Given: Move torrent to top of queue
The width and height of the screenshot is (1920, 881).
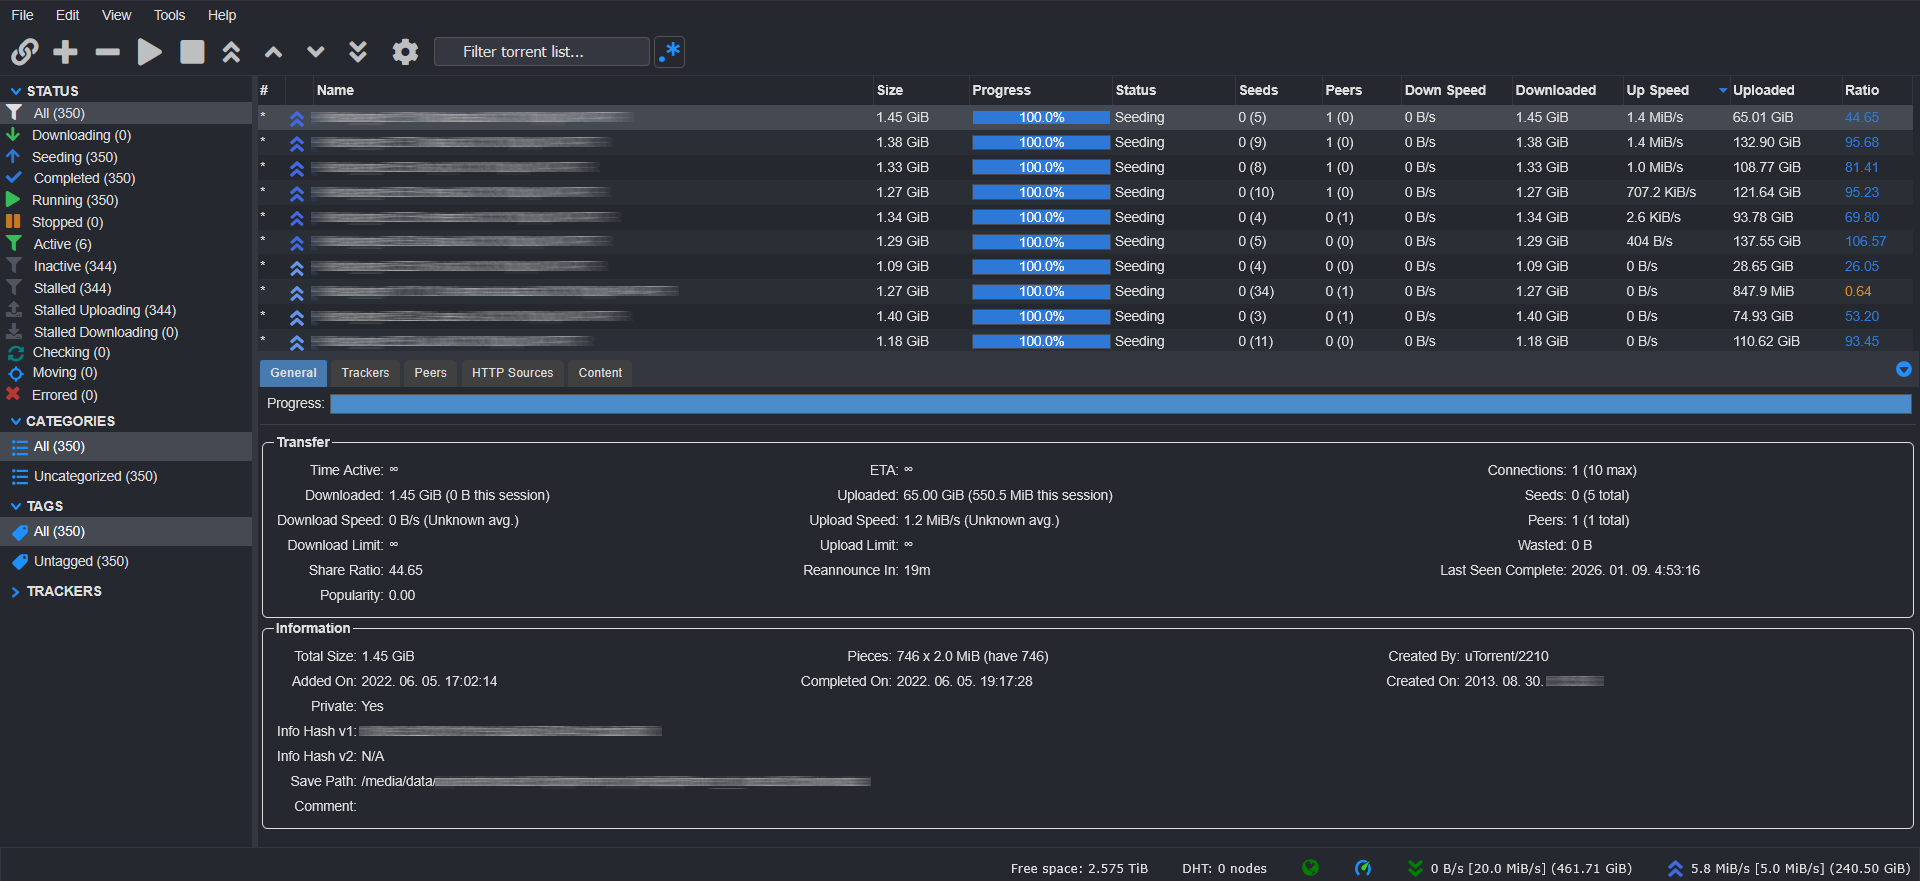Looking at the screenshot, I should tap(231, 52).
